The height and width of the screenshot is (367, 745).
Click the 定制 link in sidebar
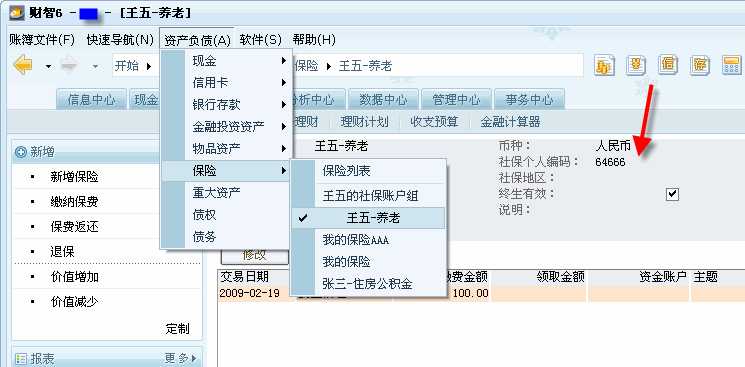[178, 328]
